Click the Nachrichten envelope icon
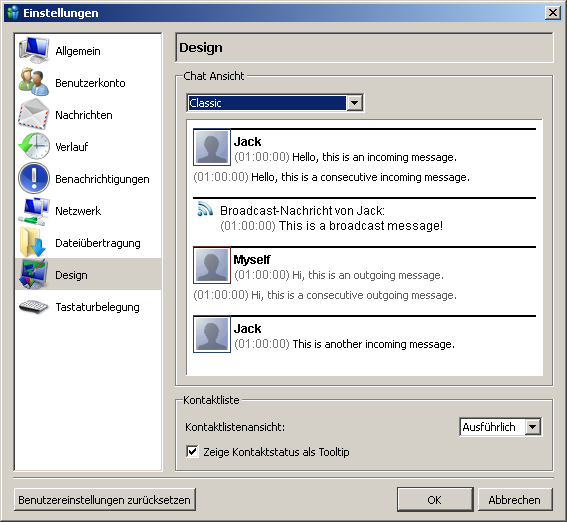567x522 pixels. pyautogui.click(x=34, y=114)
